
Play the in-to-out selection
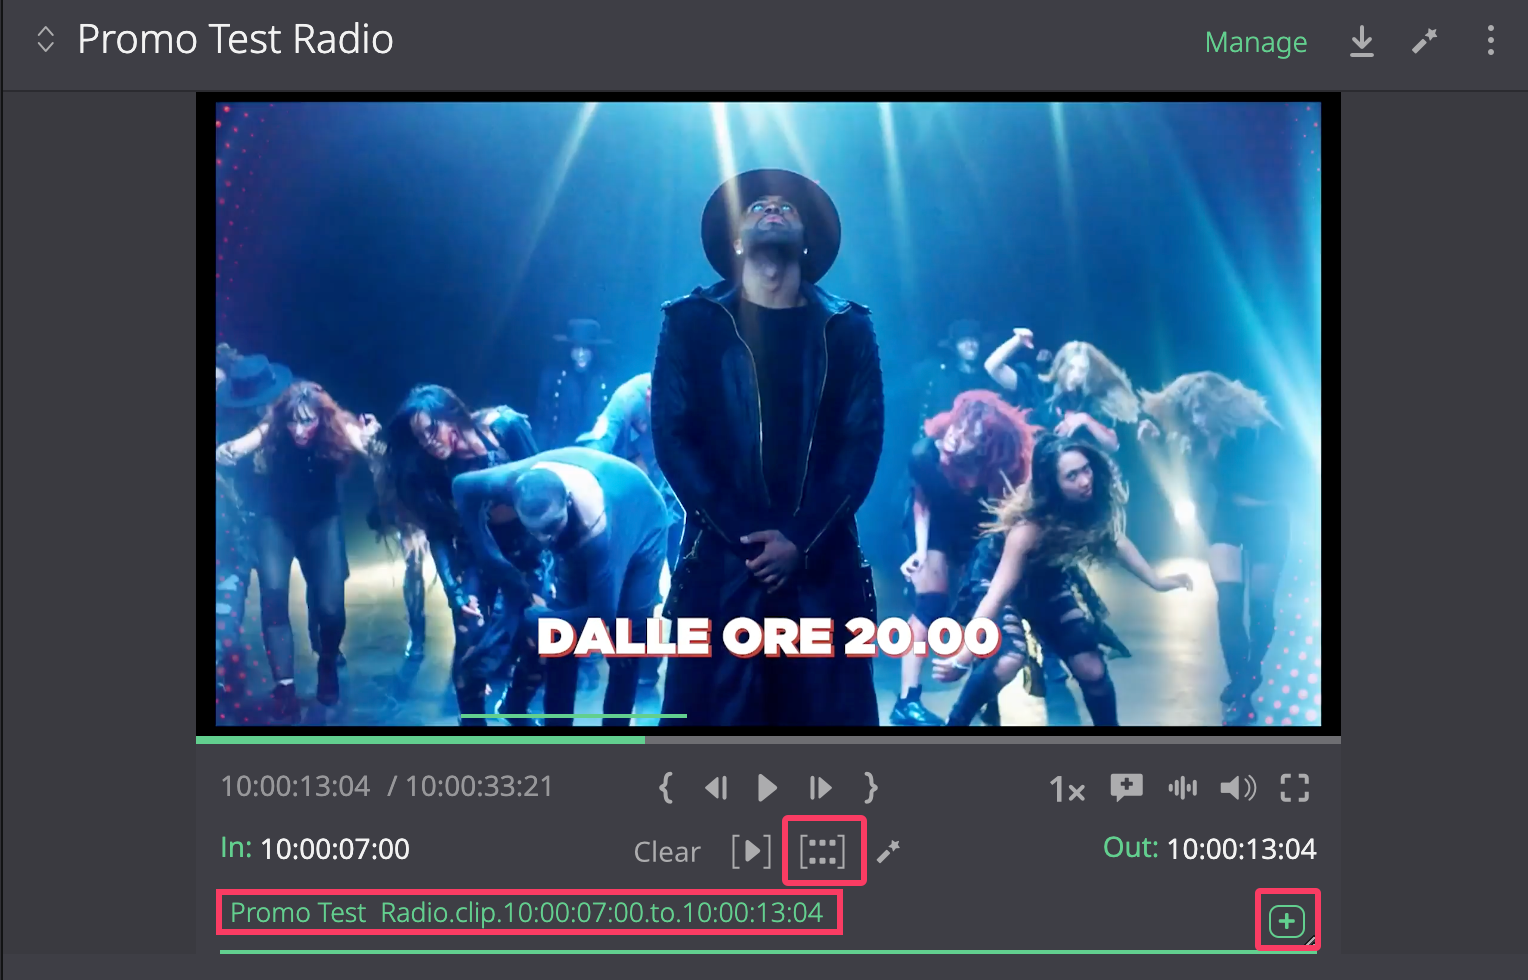(751, 851)
